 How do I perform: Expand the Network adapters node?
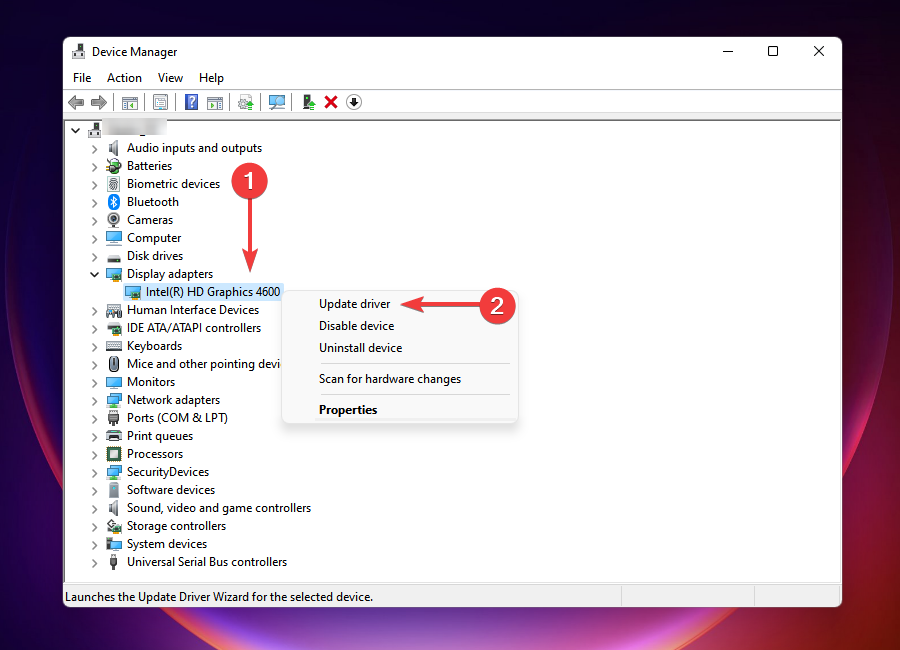(x=95, y=401)
